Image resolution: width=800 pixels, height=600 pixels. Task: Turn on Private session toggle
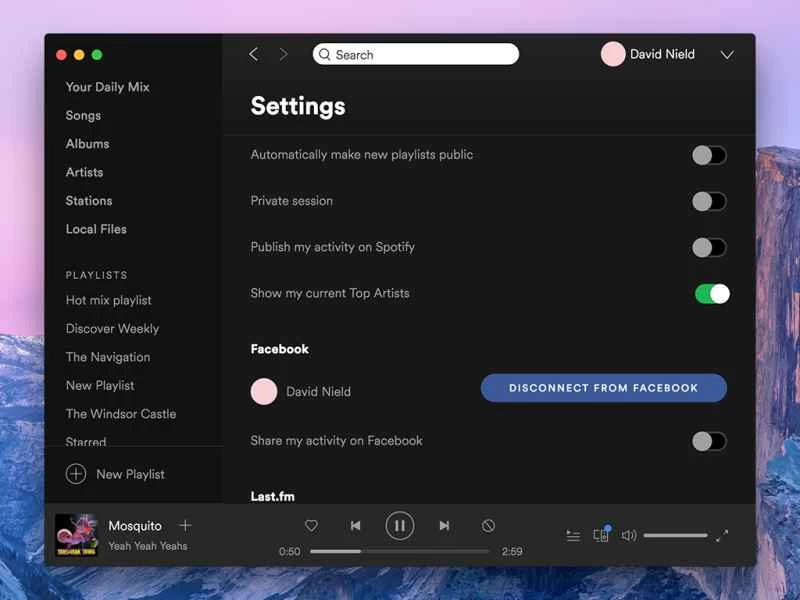(709, 201)
